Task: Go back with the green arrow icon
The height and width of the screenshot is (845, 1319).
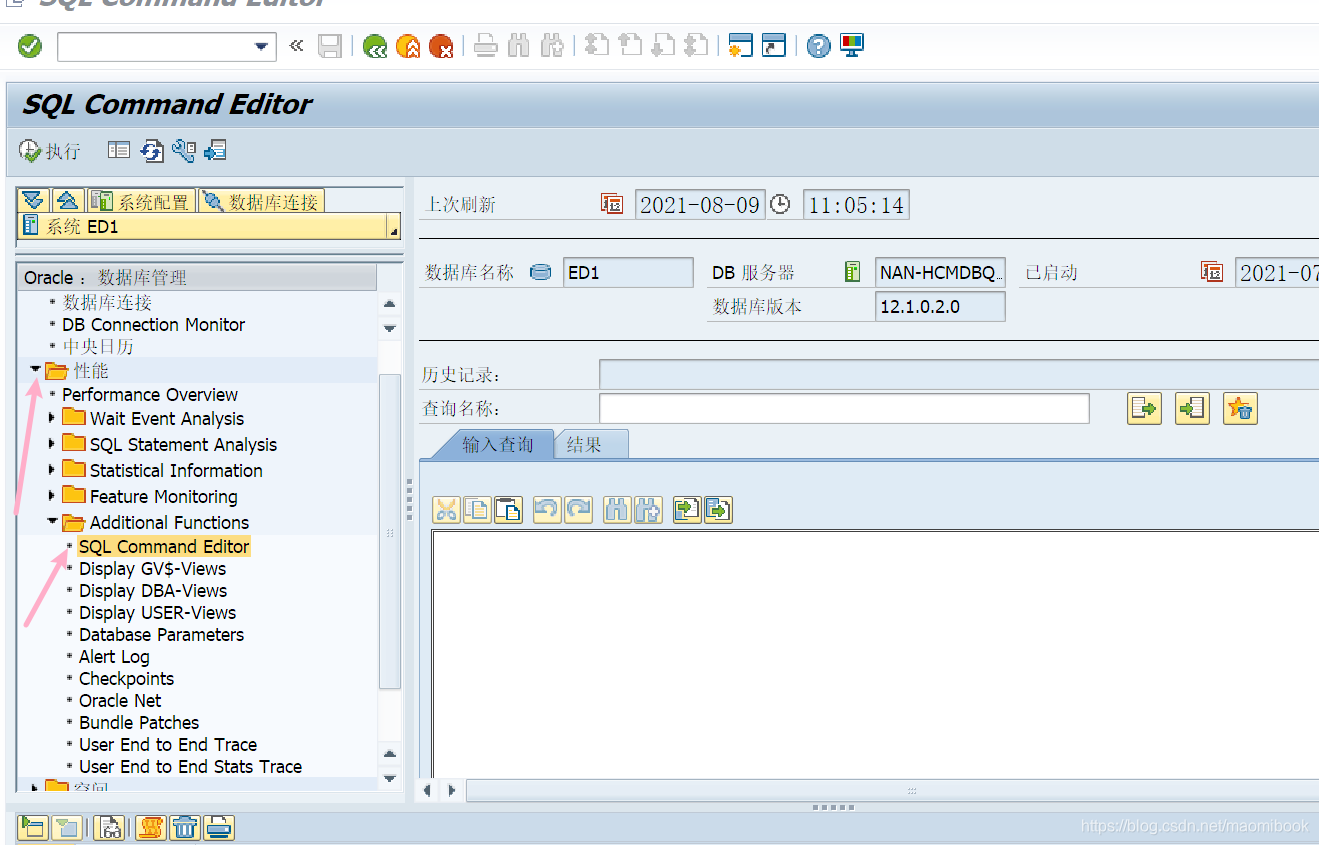Action: pos(375,45)
